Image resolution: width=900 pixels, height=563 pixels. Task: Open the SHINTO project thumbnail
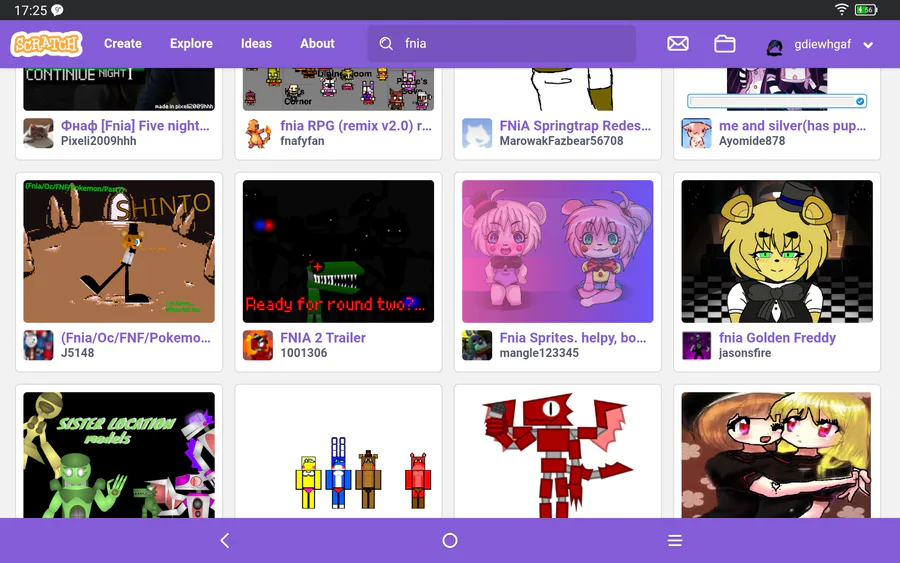[119, 251]
